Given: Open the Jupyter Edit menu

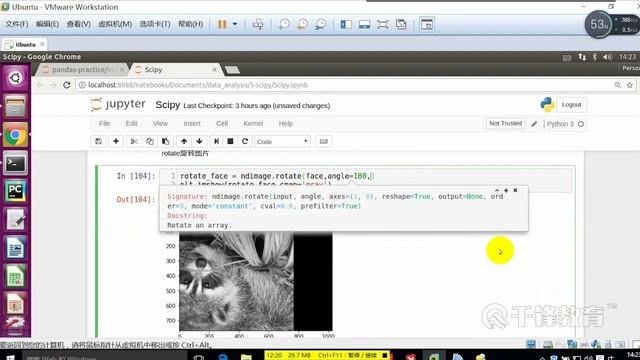Looking at the screenshot, I should 131,123.
